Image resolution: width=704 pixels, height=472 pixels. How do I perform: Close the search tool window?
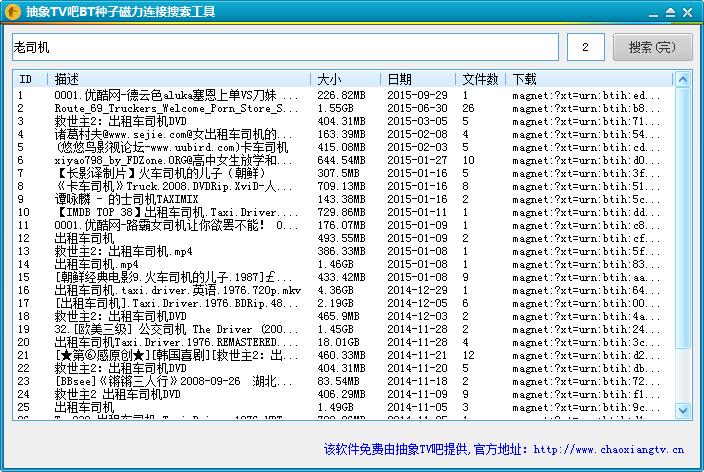(x=687, y=13)
